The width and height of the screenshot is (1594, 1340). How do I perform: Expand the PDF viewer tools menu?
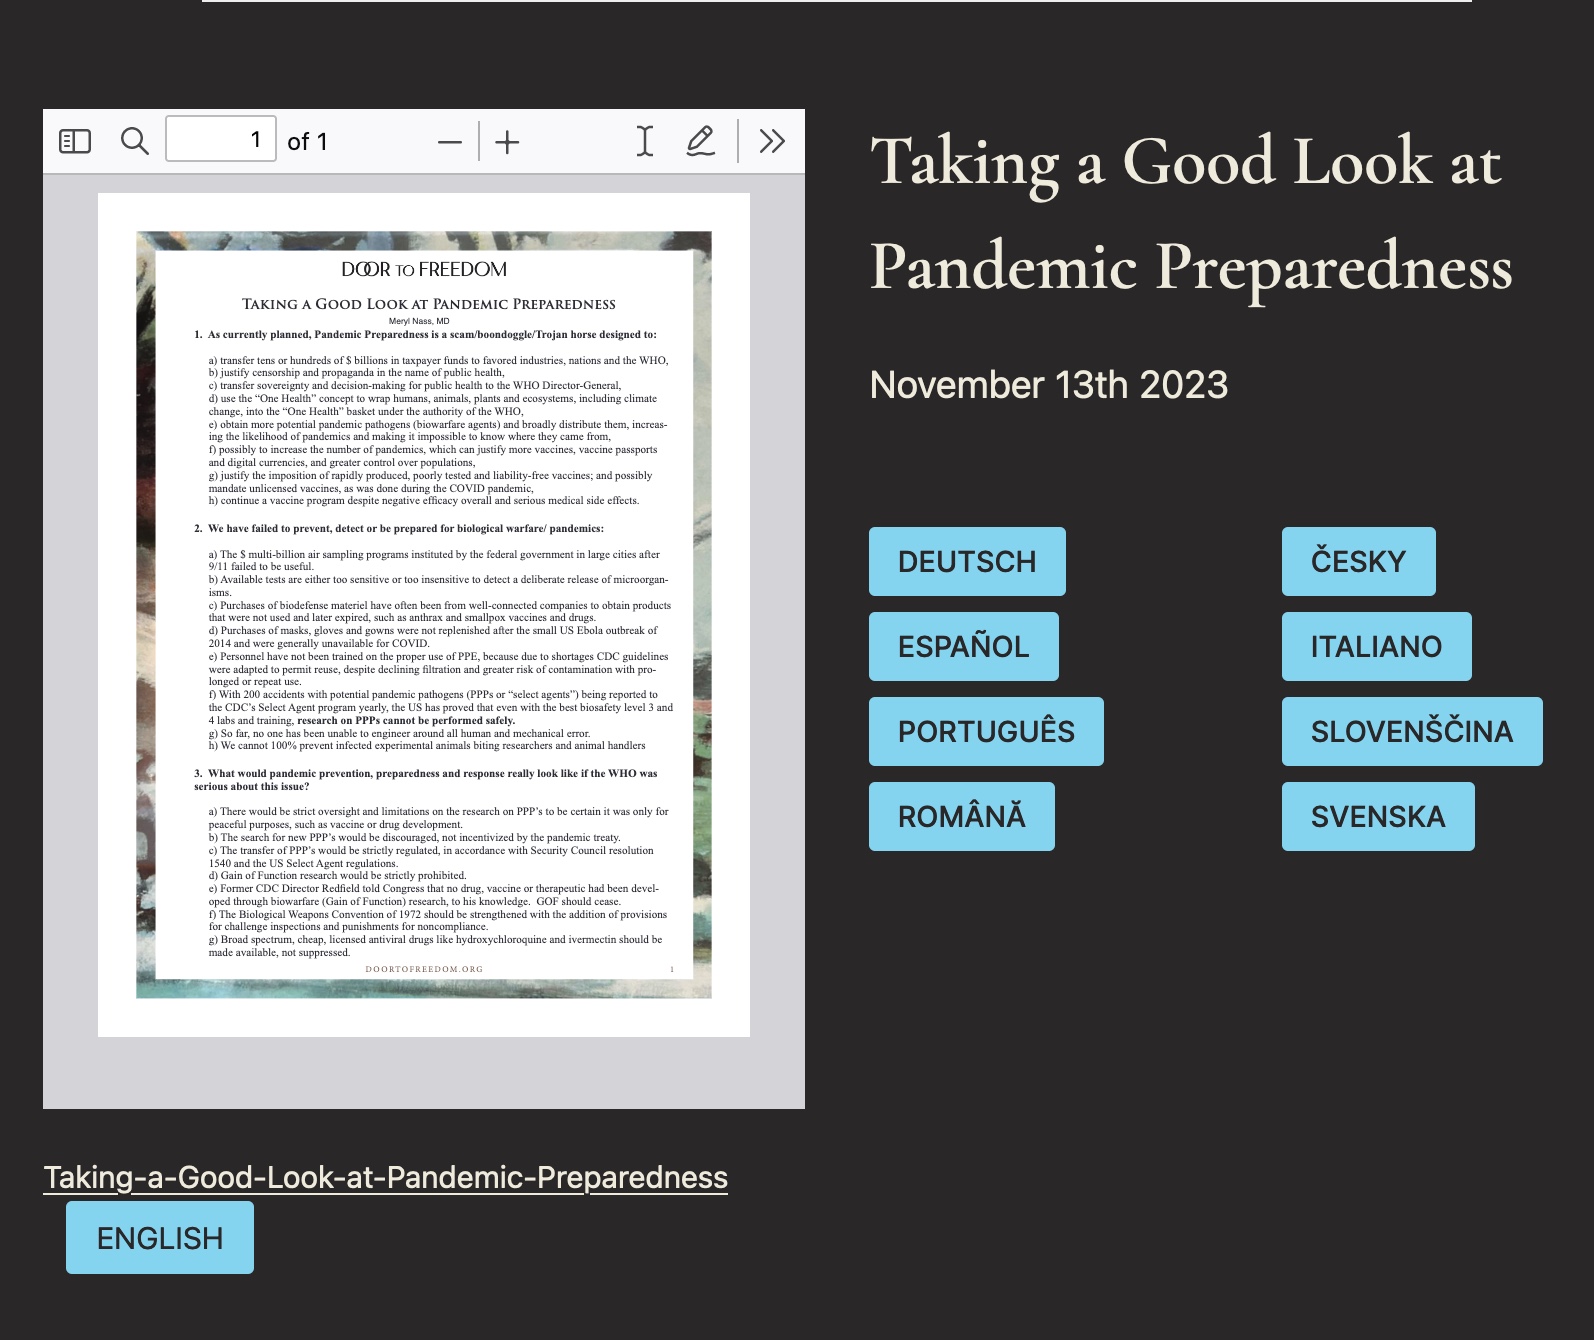click(771, 141)
